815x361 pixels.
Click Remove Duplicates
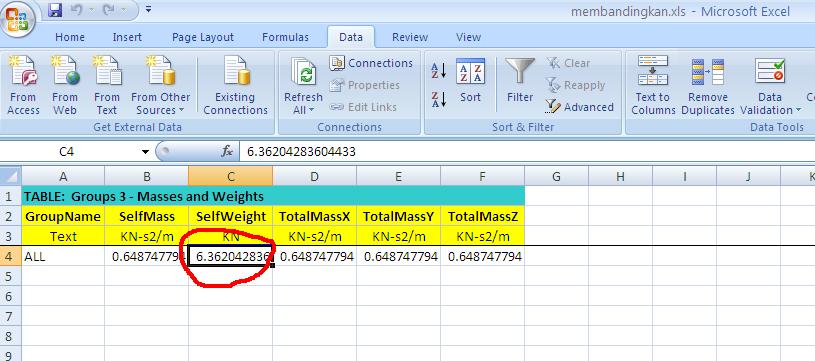tap(708, 86)
